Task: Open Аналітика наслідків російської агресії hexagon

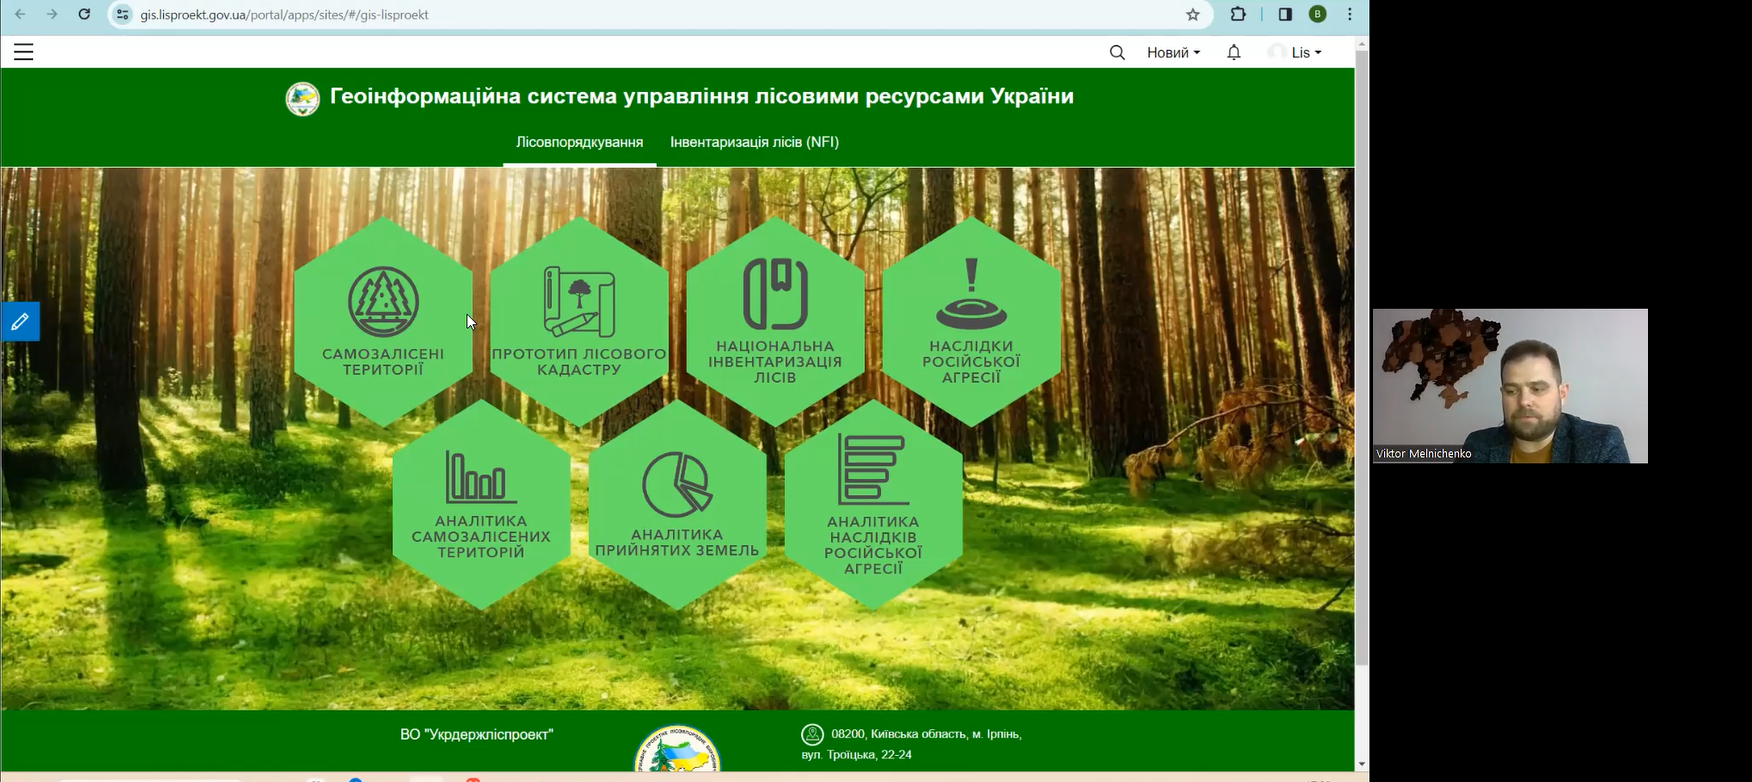Action: [x=873, y=505]
